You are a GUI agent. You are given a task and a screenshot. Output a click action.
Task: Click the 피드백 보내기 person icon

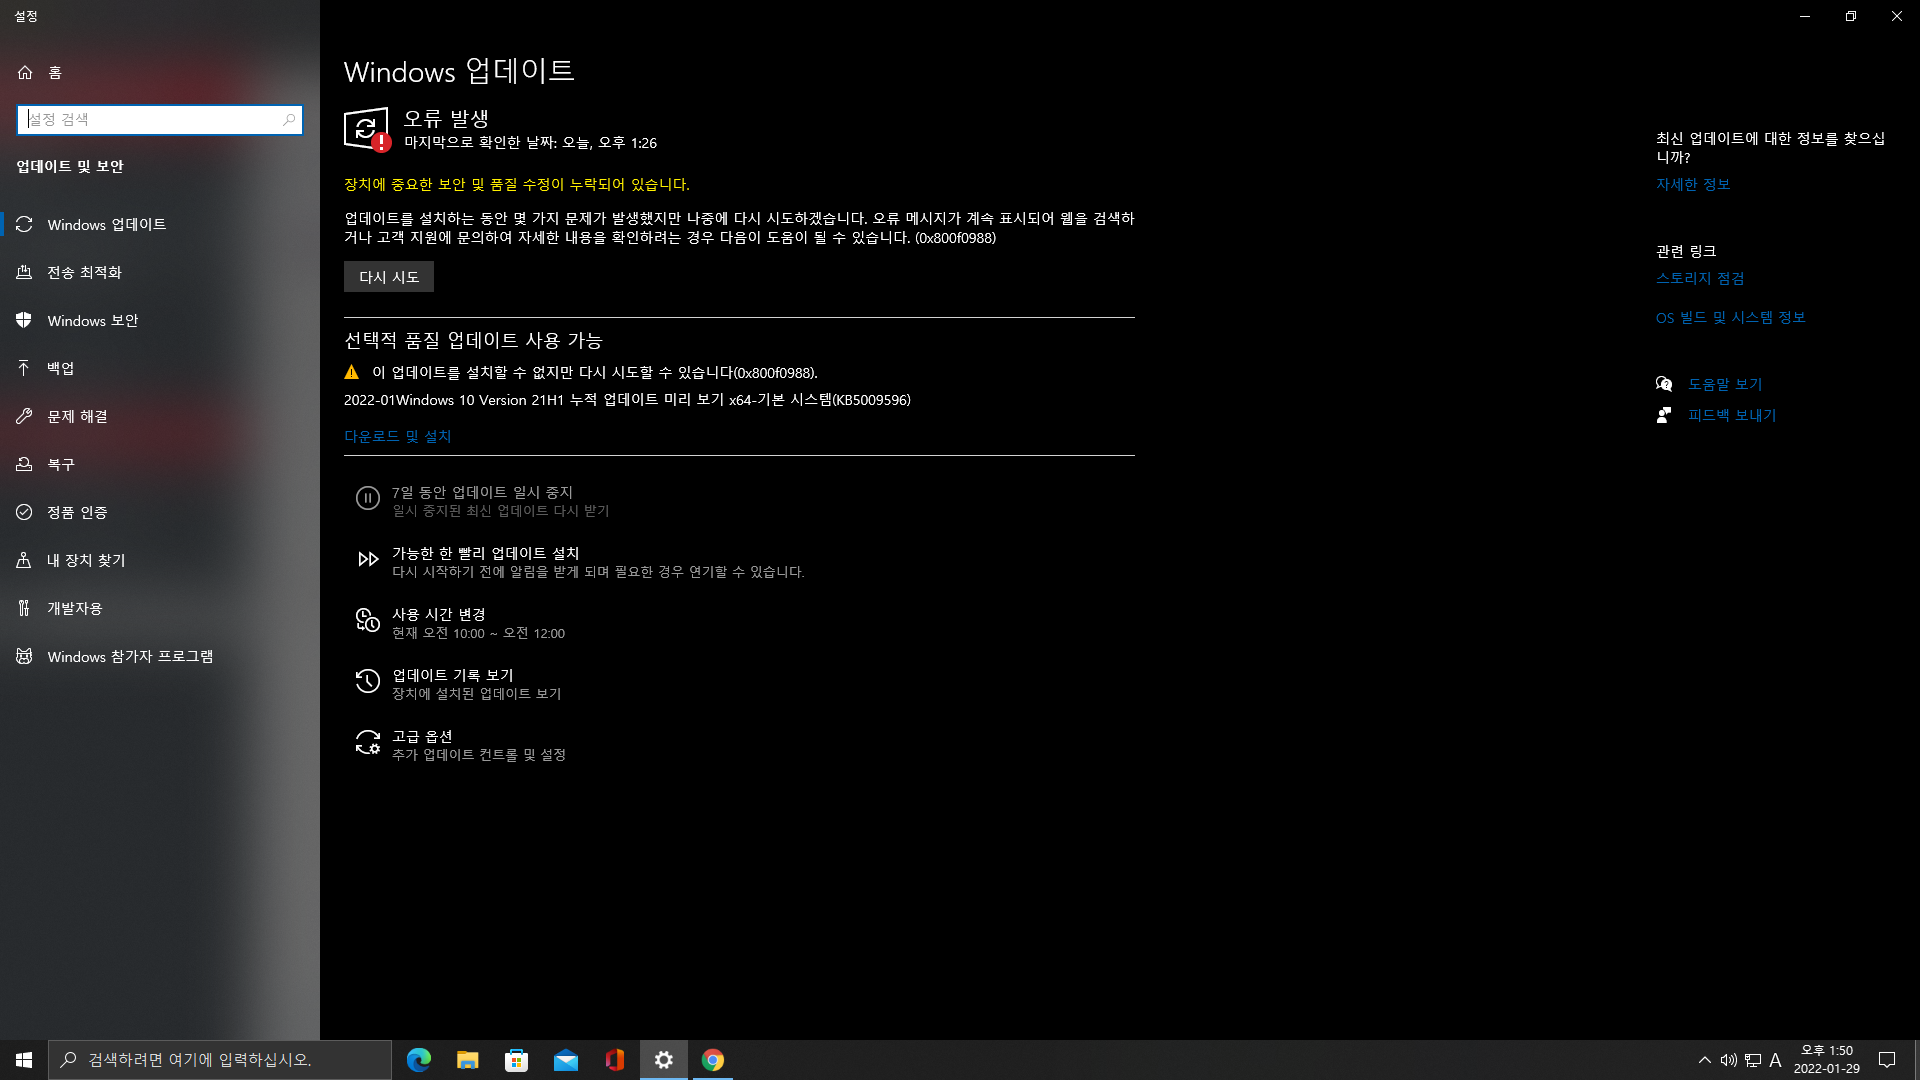(1664, 415)
